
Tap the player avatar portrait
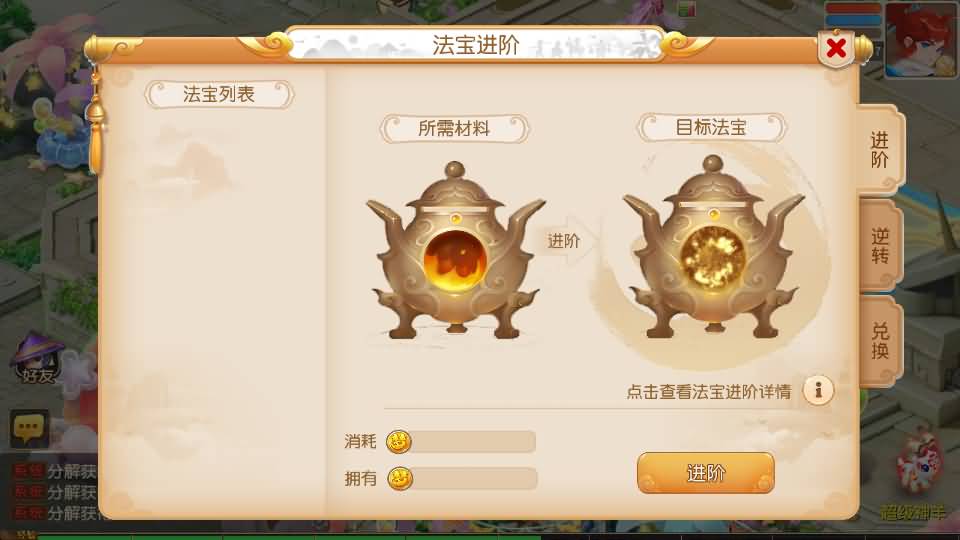point(920,40)
